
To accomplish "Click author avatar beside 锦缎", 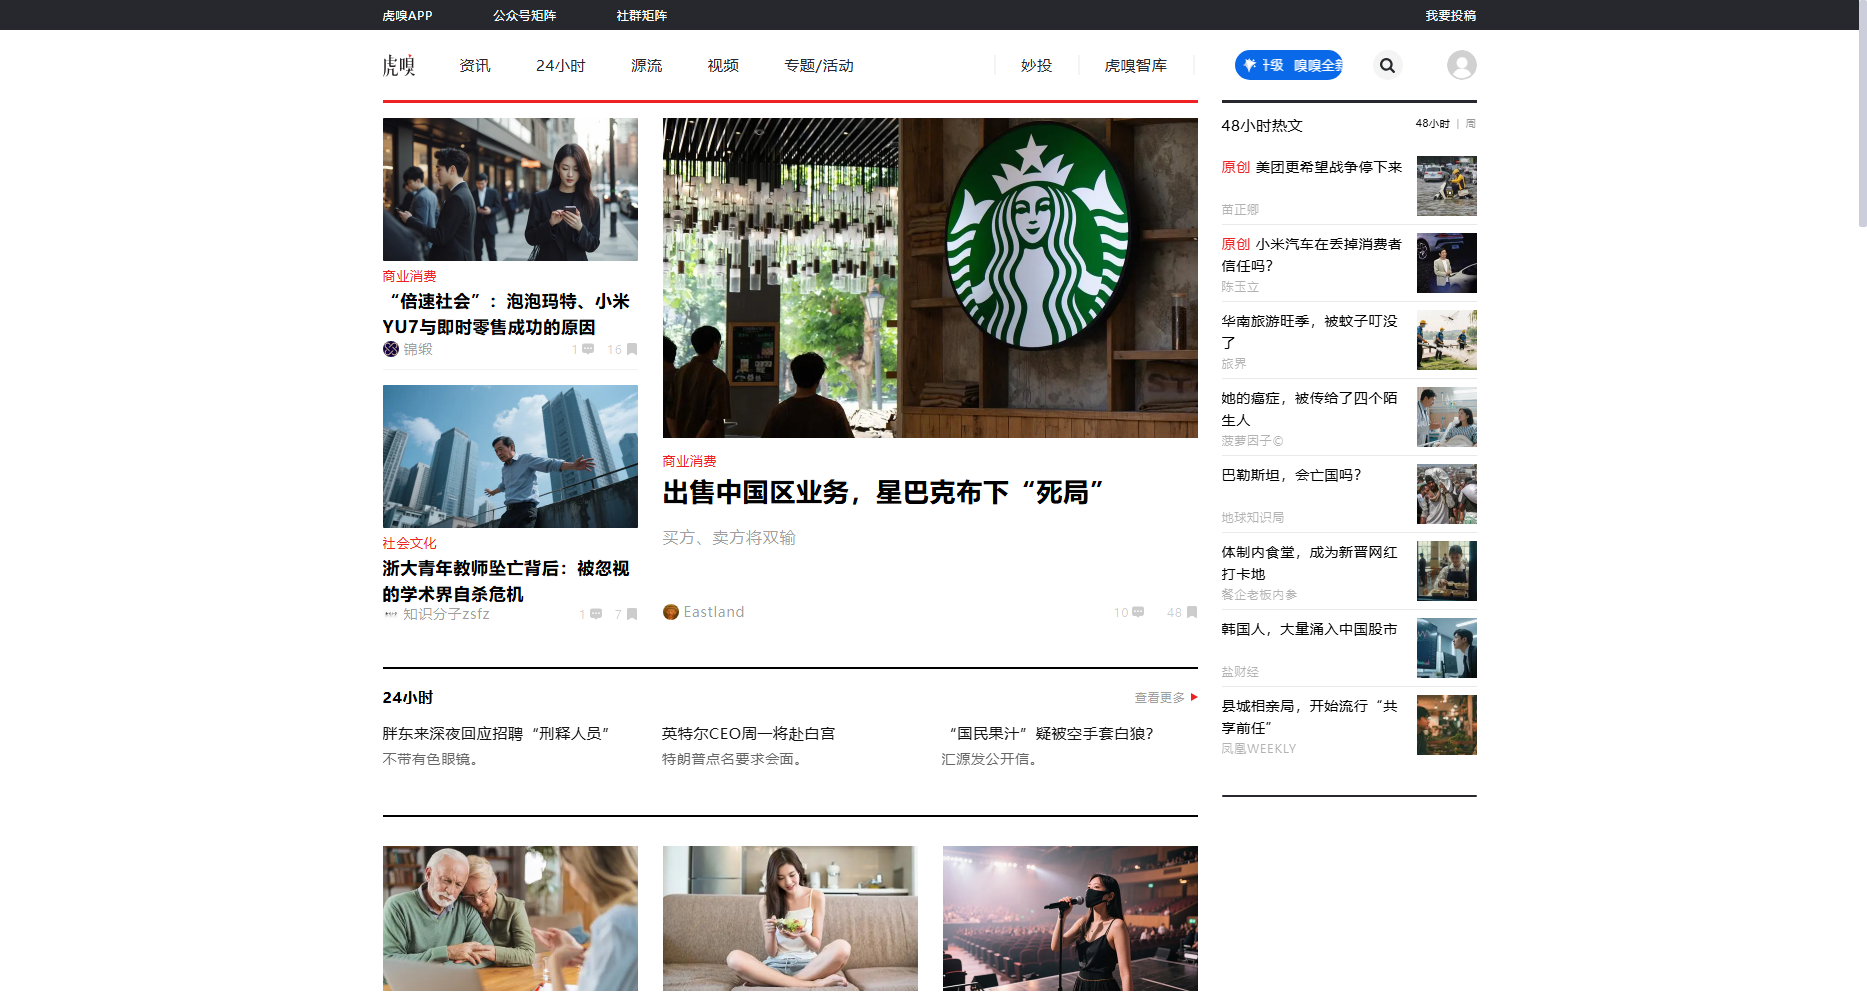I will 391,349.
